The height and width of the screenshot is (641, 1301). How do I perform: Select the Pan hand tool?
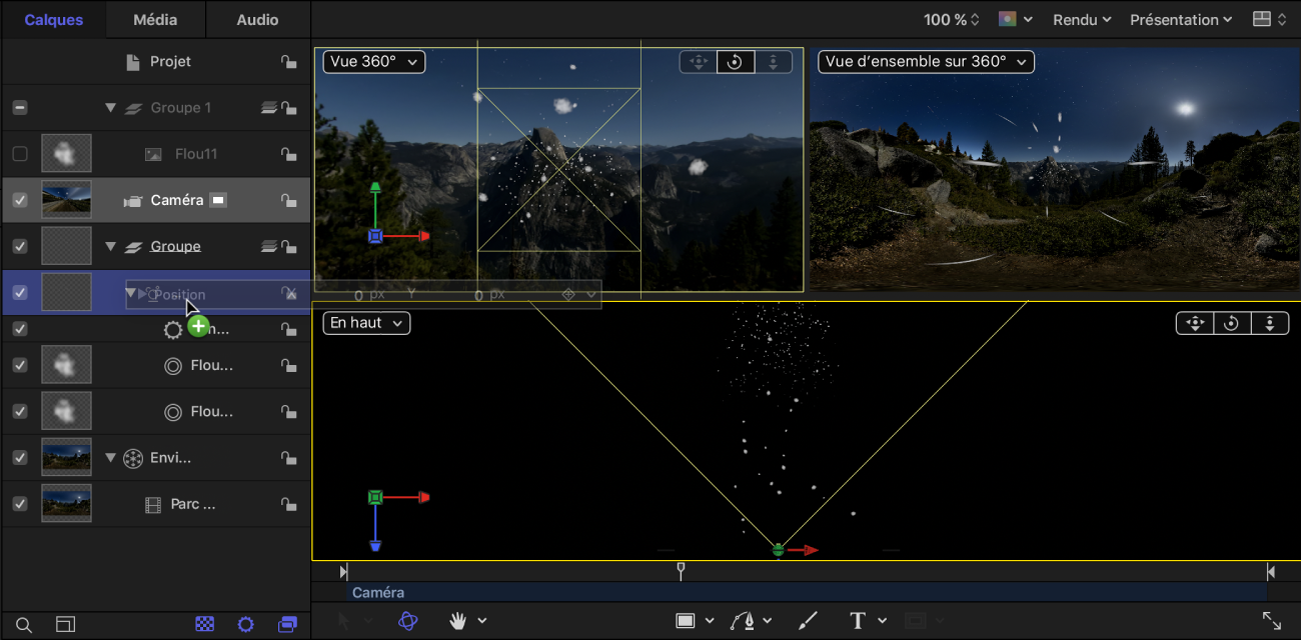point(458,621)
